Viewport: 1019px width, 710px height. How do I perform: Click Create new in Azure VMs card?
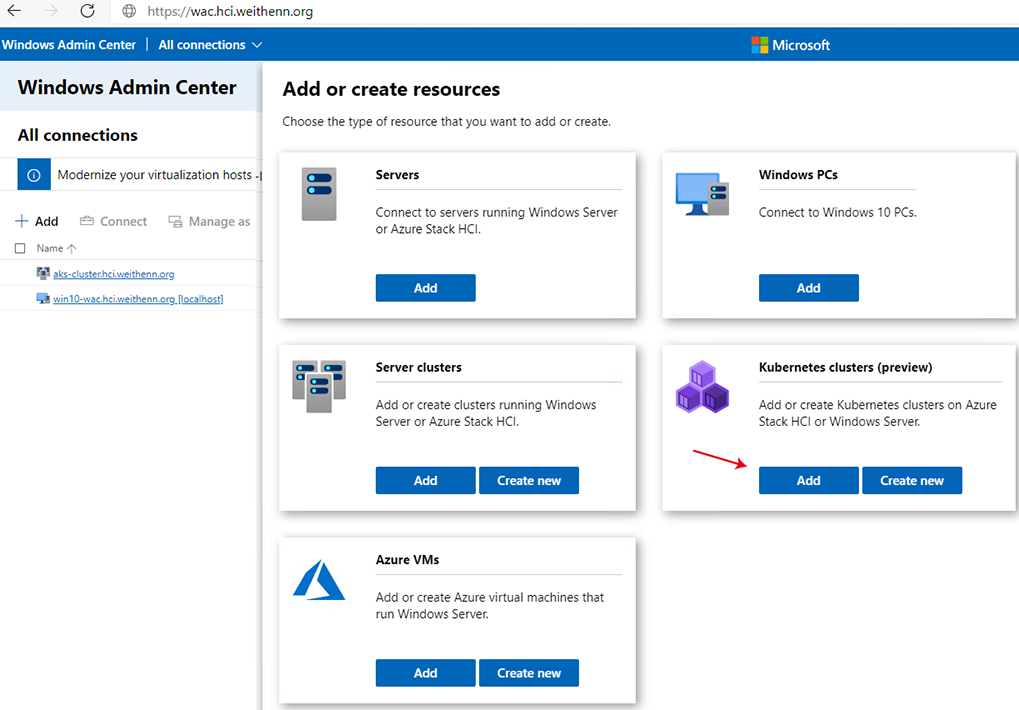[x=529, y=673]
